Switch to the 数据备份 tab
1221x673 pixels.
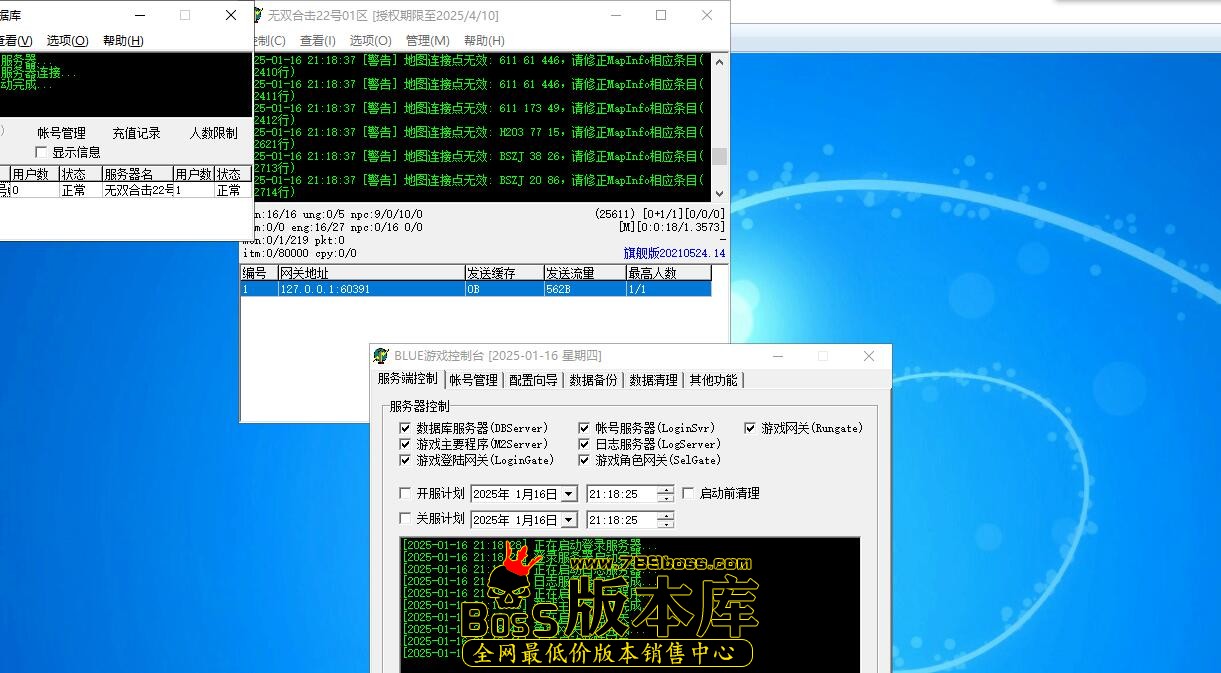593,380
